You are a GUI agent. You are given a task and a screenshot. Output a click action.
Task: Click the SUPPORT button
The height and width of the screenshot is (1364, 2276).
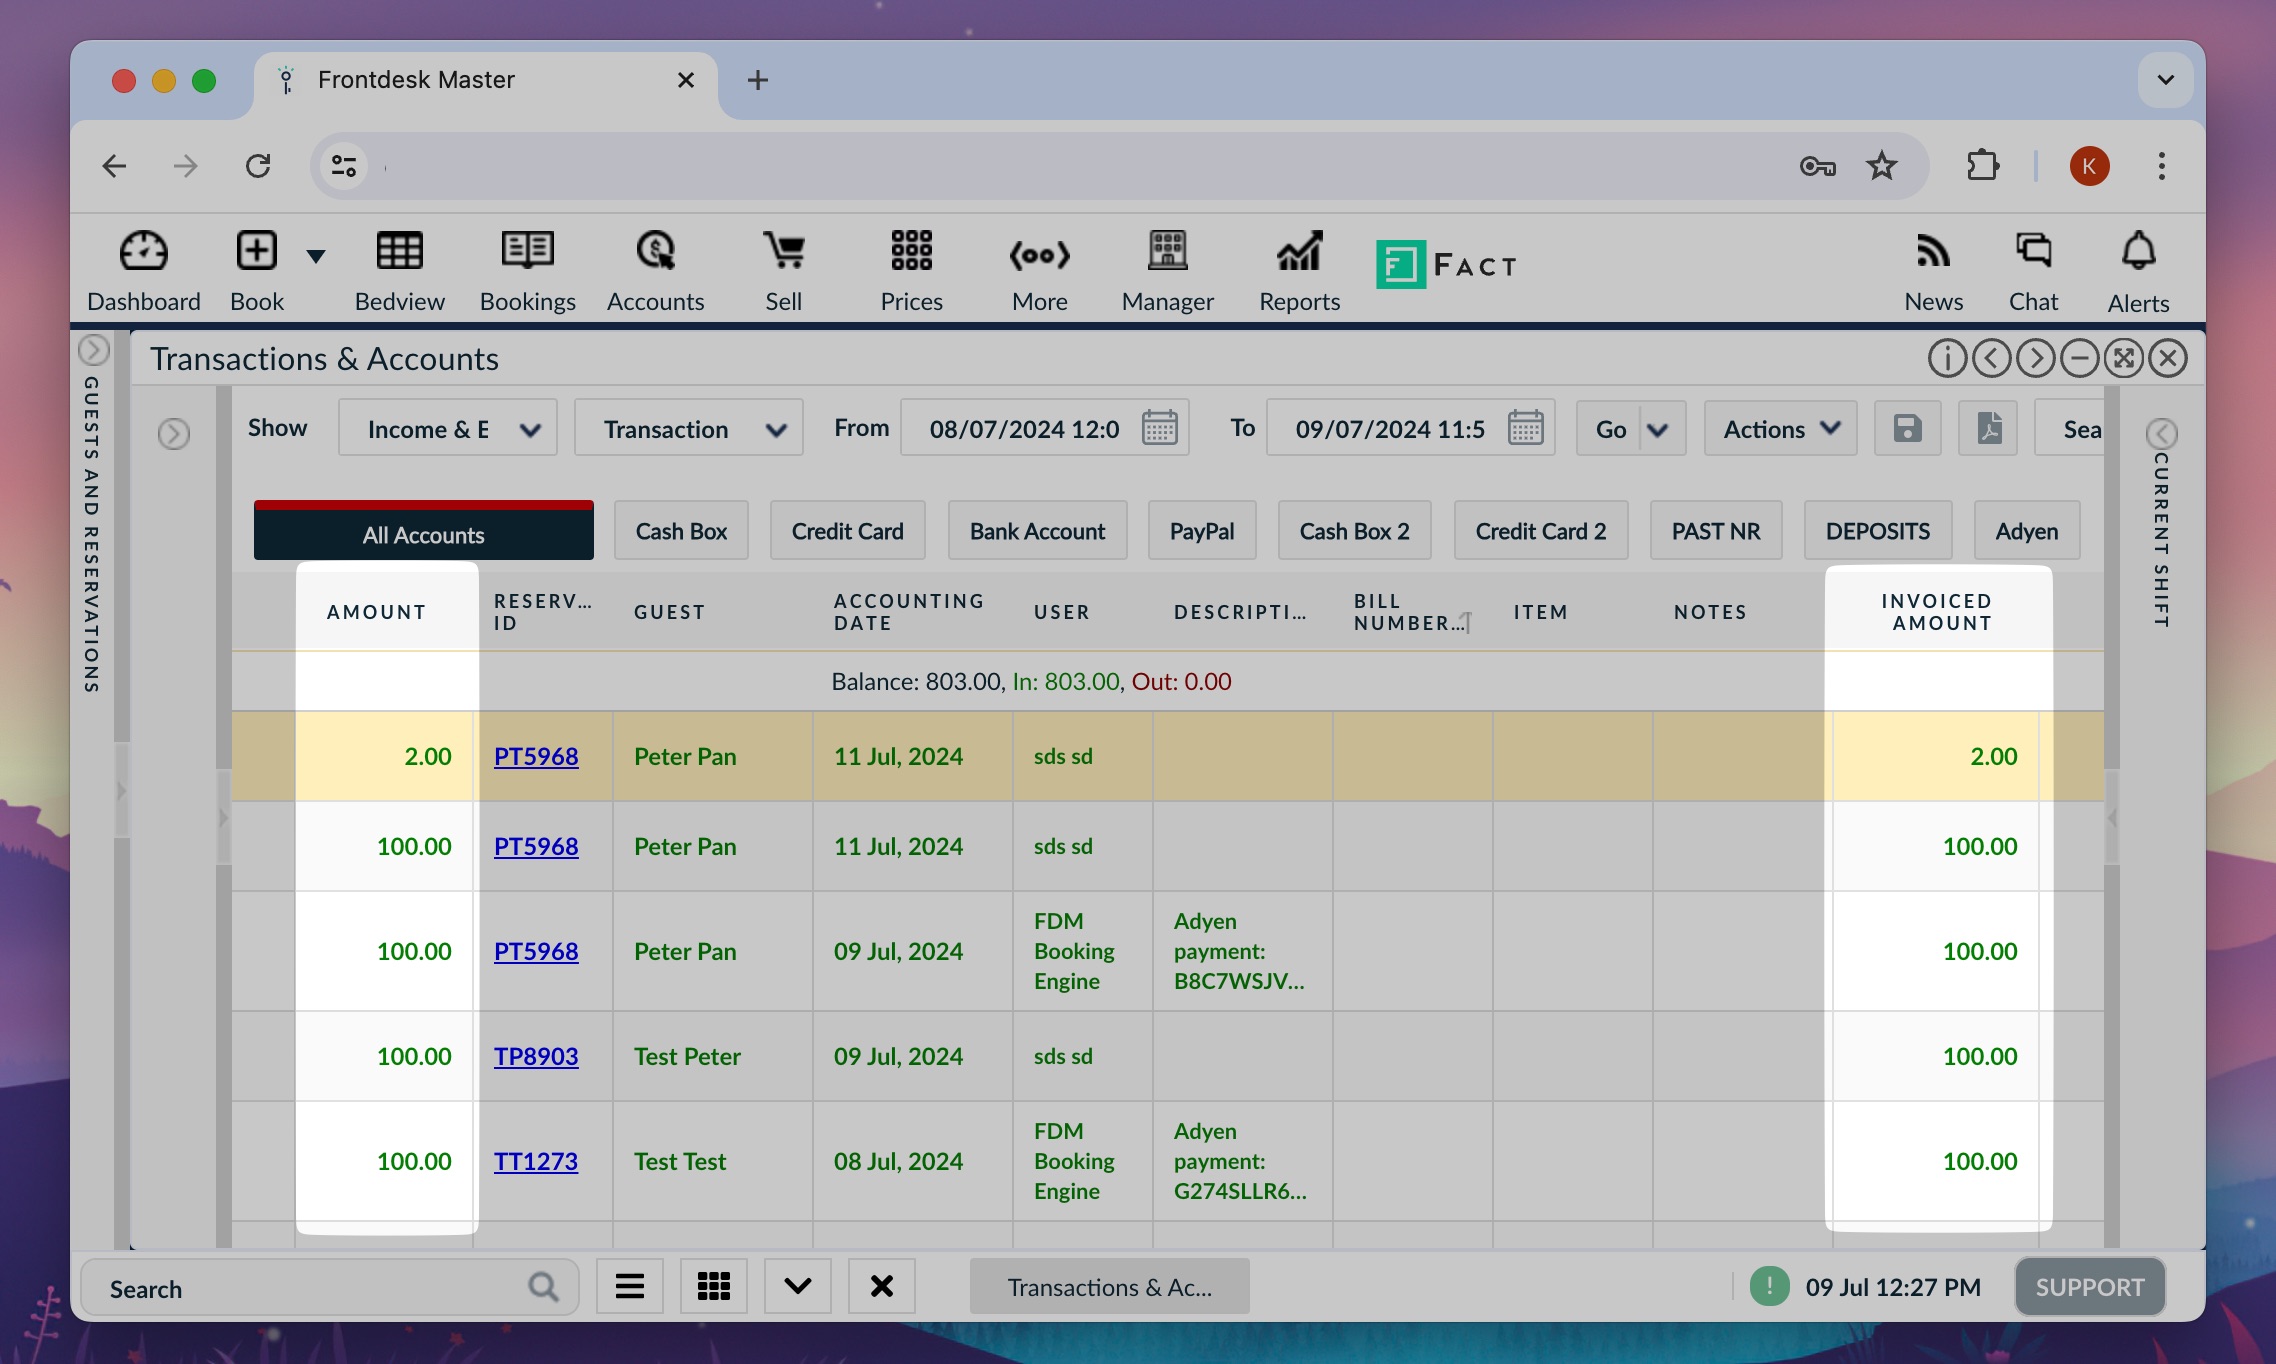coord(2089,1287)
